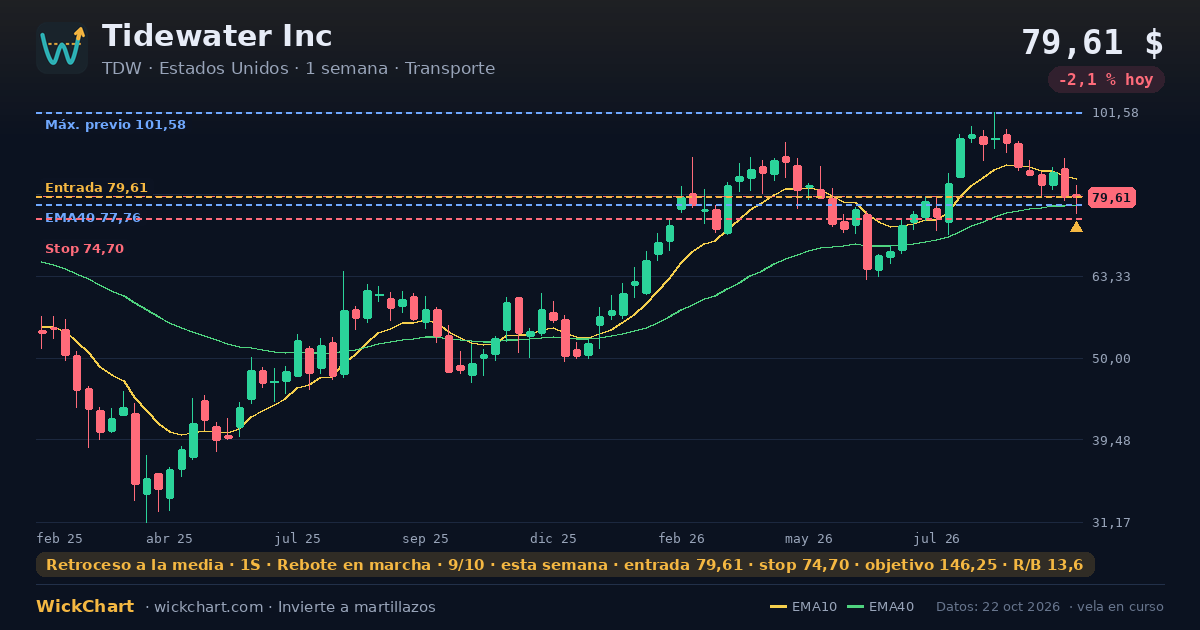Click the WickChart brand name in footer
This screenshot has width=1200, height=630.
point(85,607)
